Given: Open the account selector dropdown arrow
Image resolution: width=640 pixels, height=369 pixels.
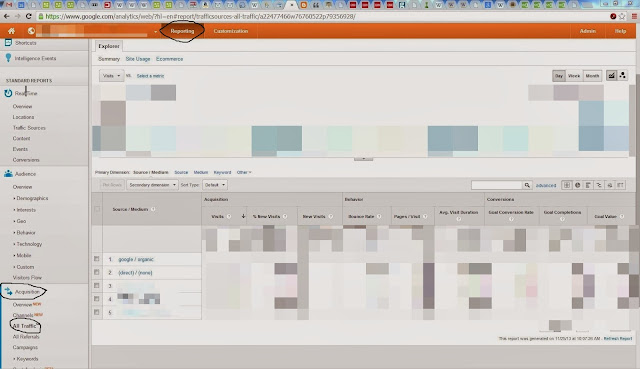Looking at the screenshot, I should [156, 32].
